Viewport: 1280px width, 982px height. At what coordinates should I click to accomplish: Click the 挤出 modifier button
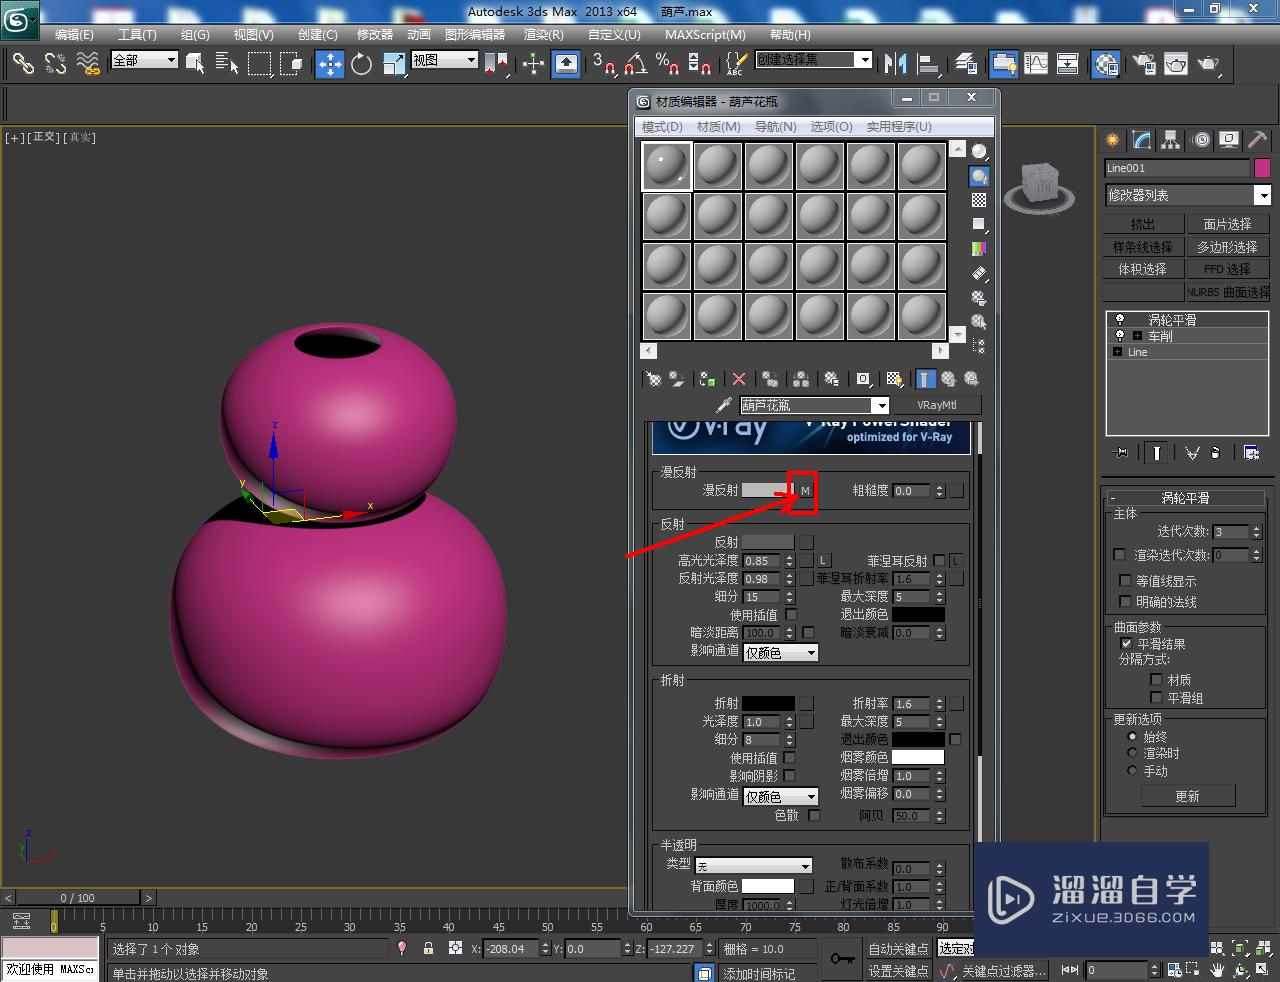[1142, 224]
